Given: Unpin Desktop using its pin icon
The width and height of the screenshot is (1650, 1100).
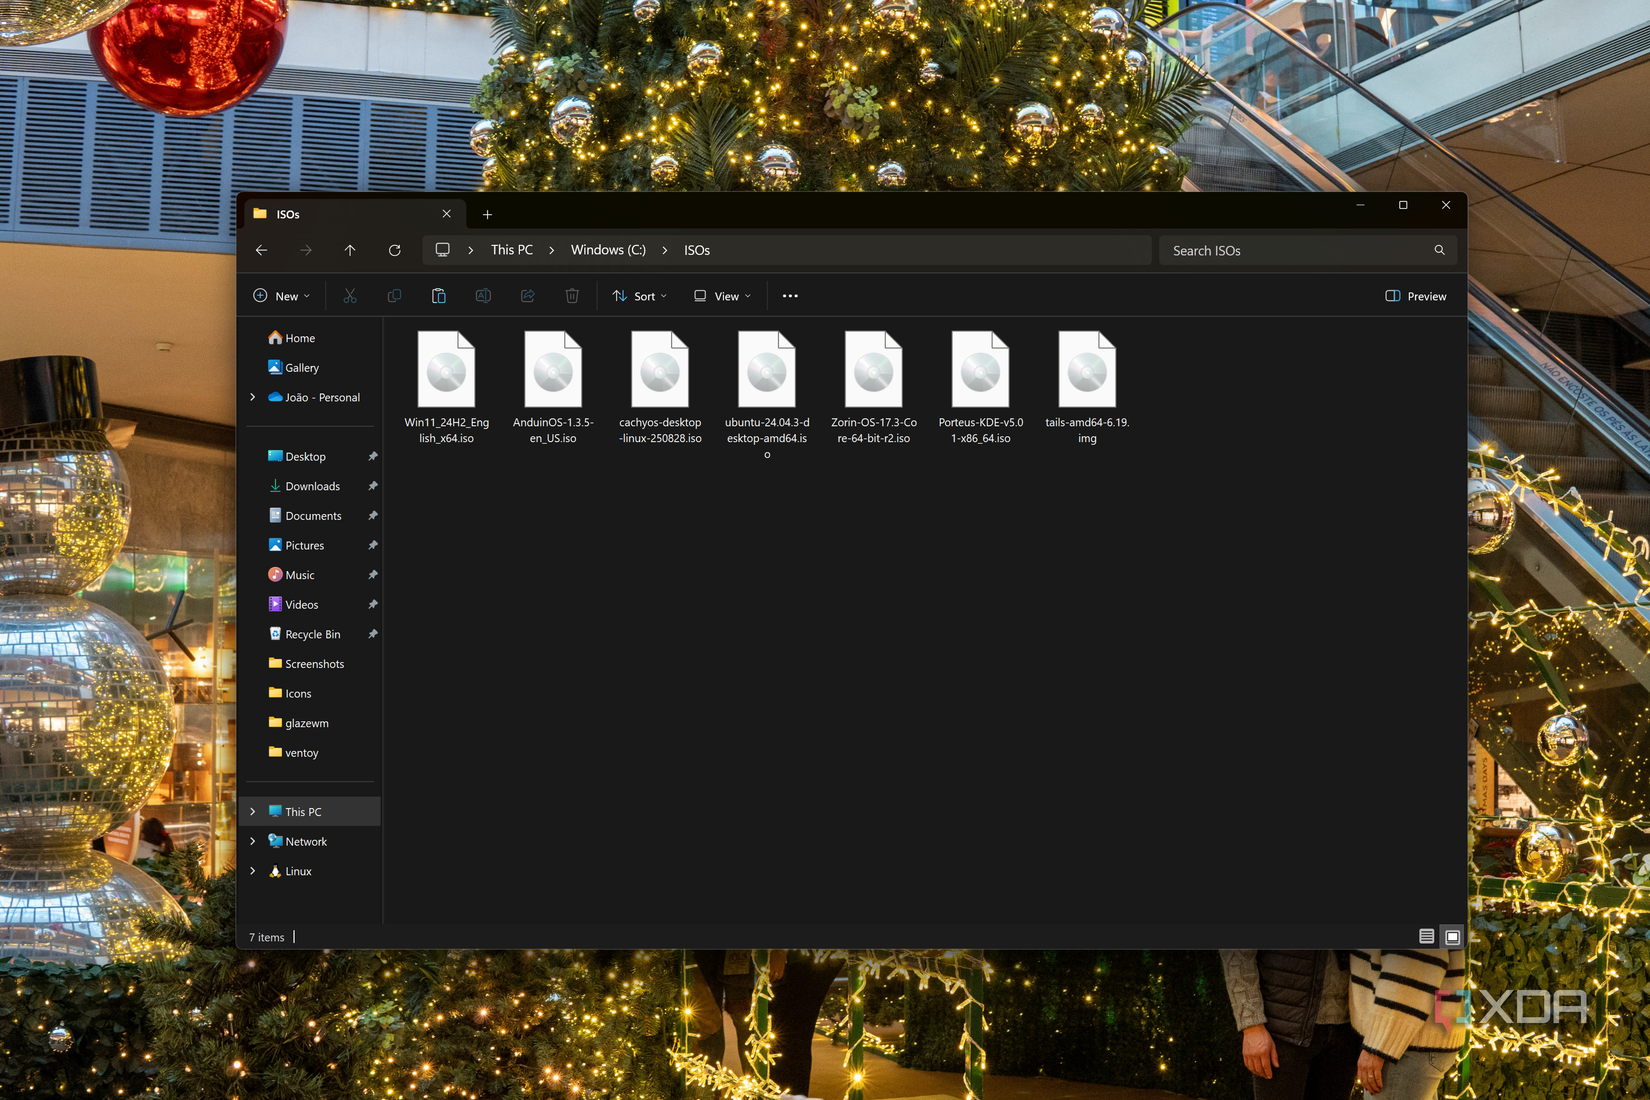Looking at the screenshot, I should (x=373, y=456).
